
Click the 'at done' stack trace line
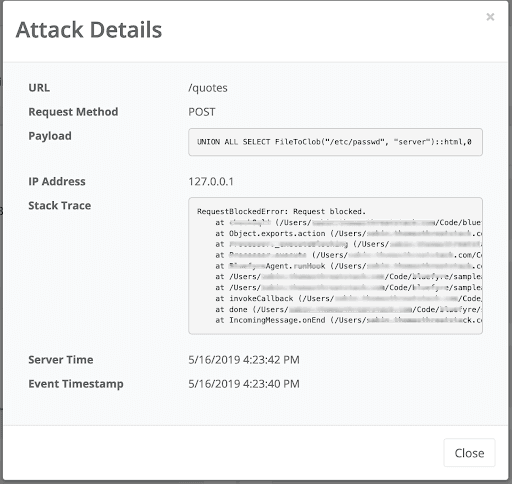(x=348, y=309)
